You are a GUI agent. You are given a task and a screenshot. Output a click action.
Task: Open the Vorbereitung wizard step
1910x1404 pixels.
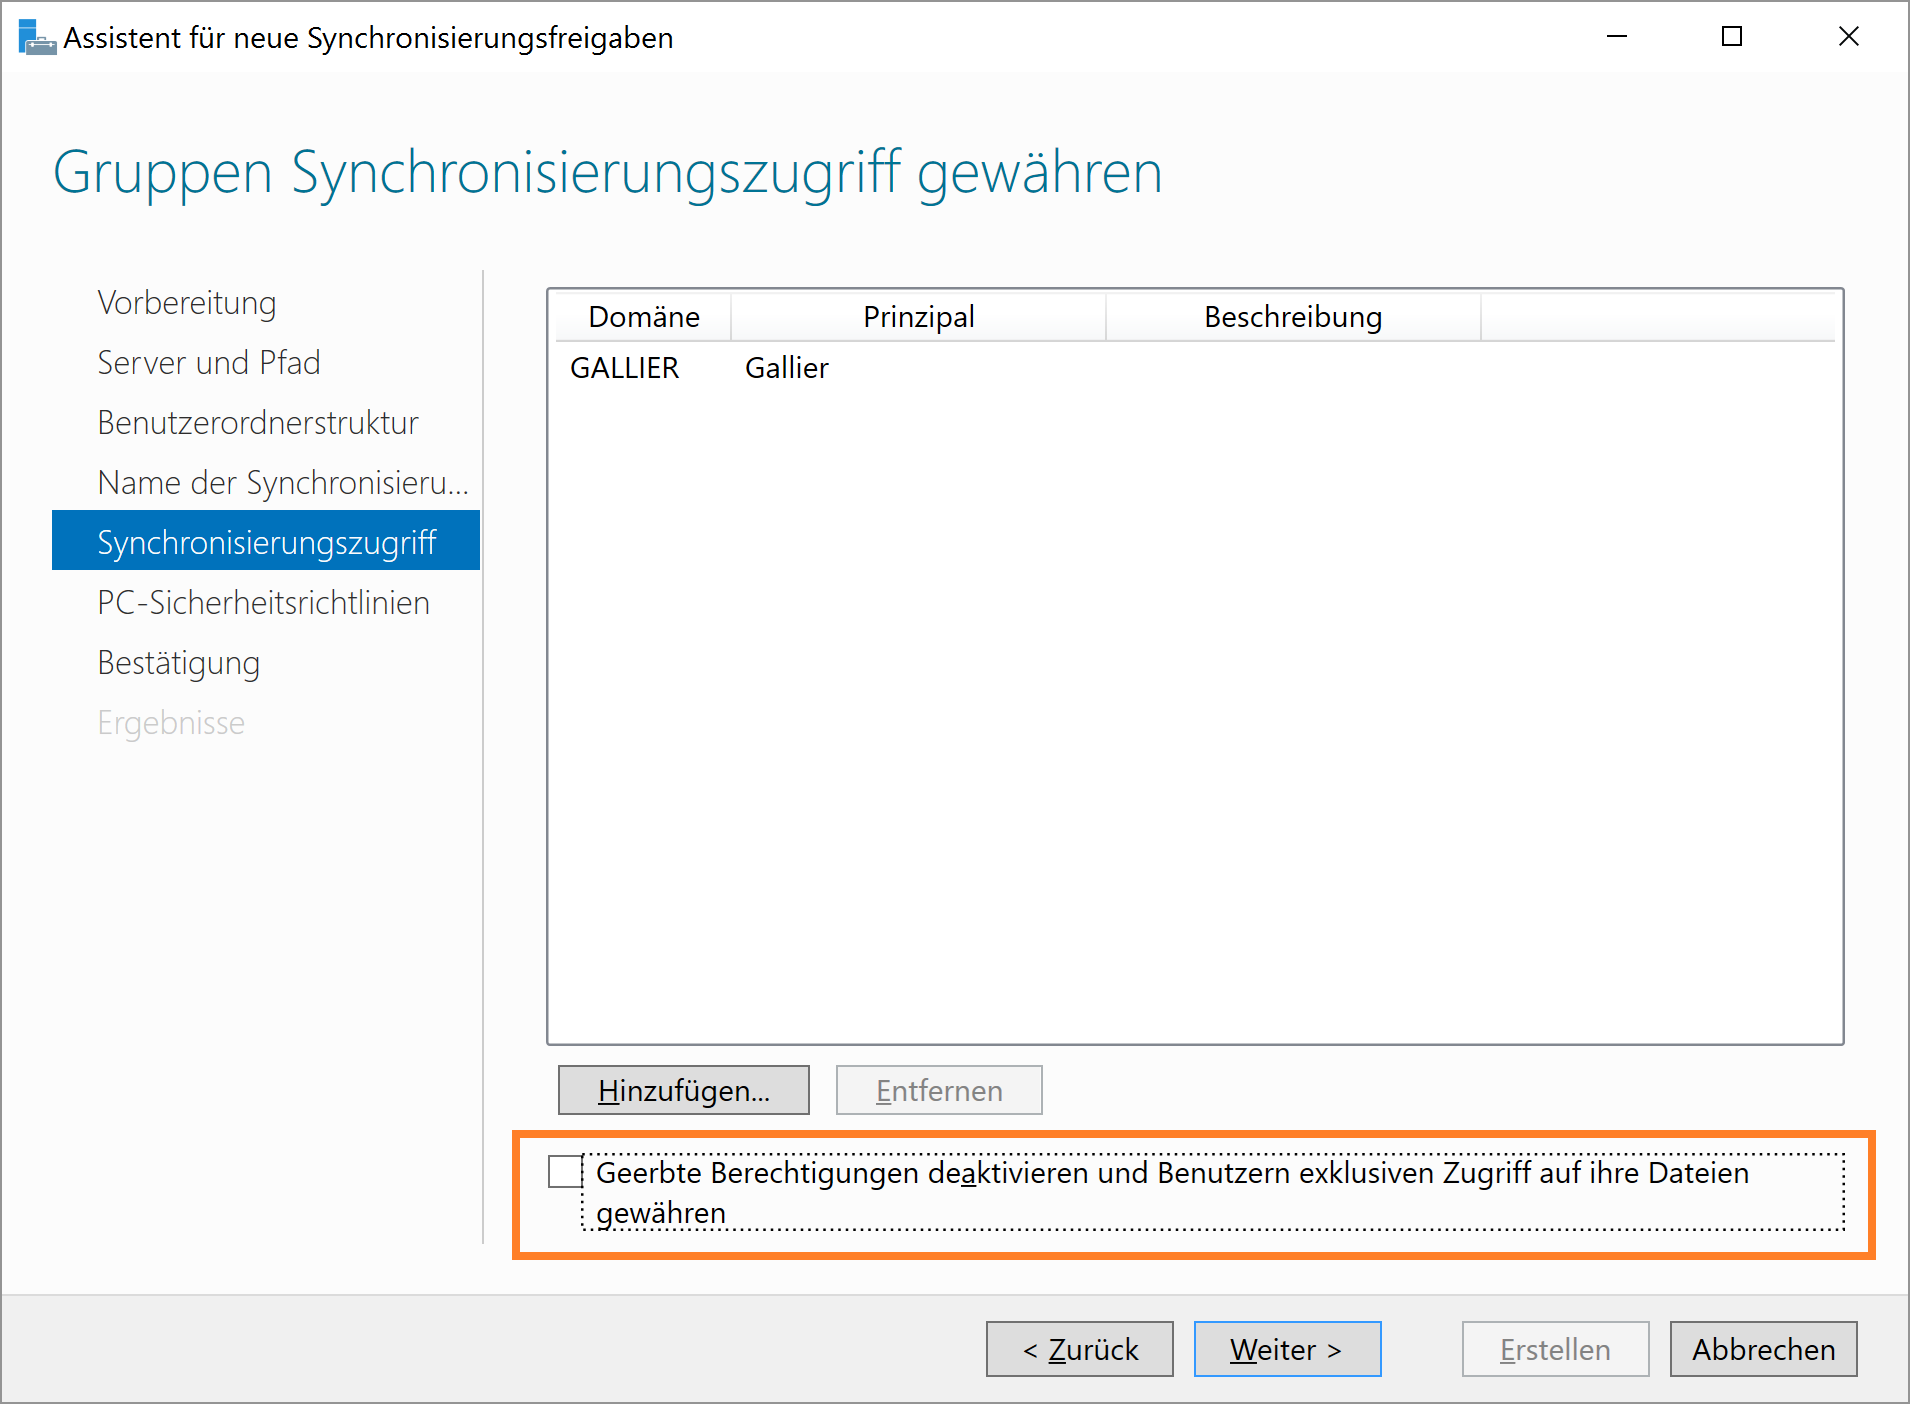click(186, 303)
